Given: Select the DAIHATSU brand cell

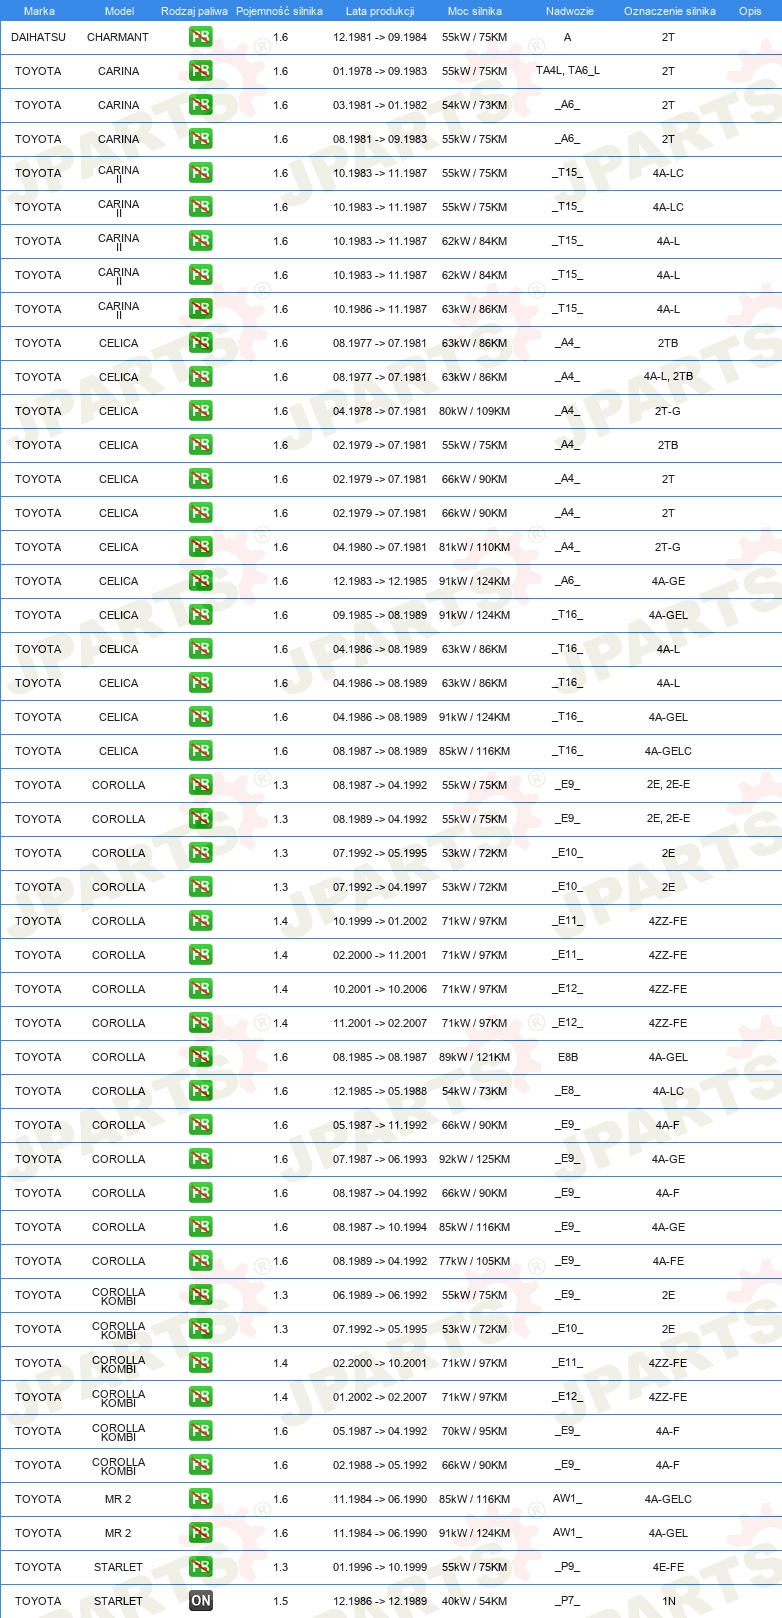Looking at the screenshot, I should coord(38,37).
